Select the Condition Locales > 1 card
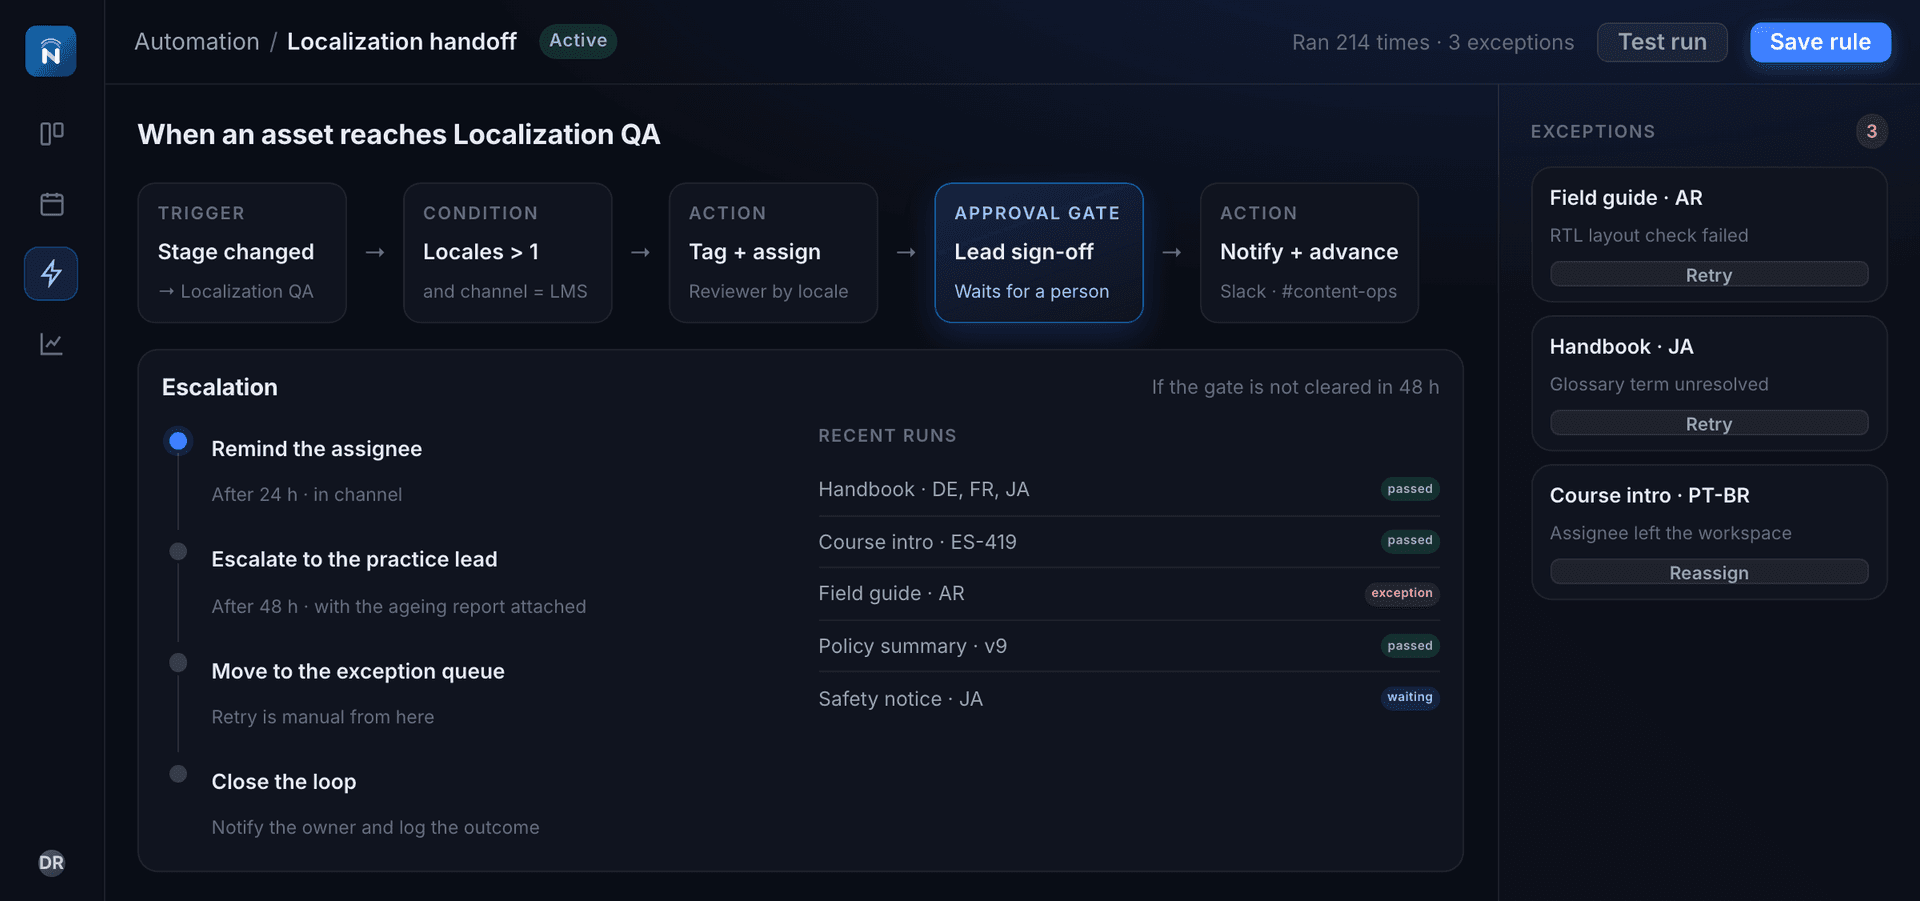This screenshot has width=1920, height=901. click(508, 252)
